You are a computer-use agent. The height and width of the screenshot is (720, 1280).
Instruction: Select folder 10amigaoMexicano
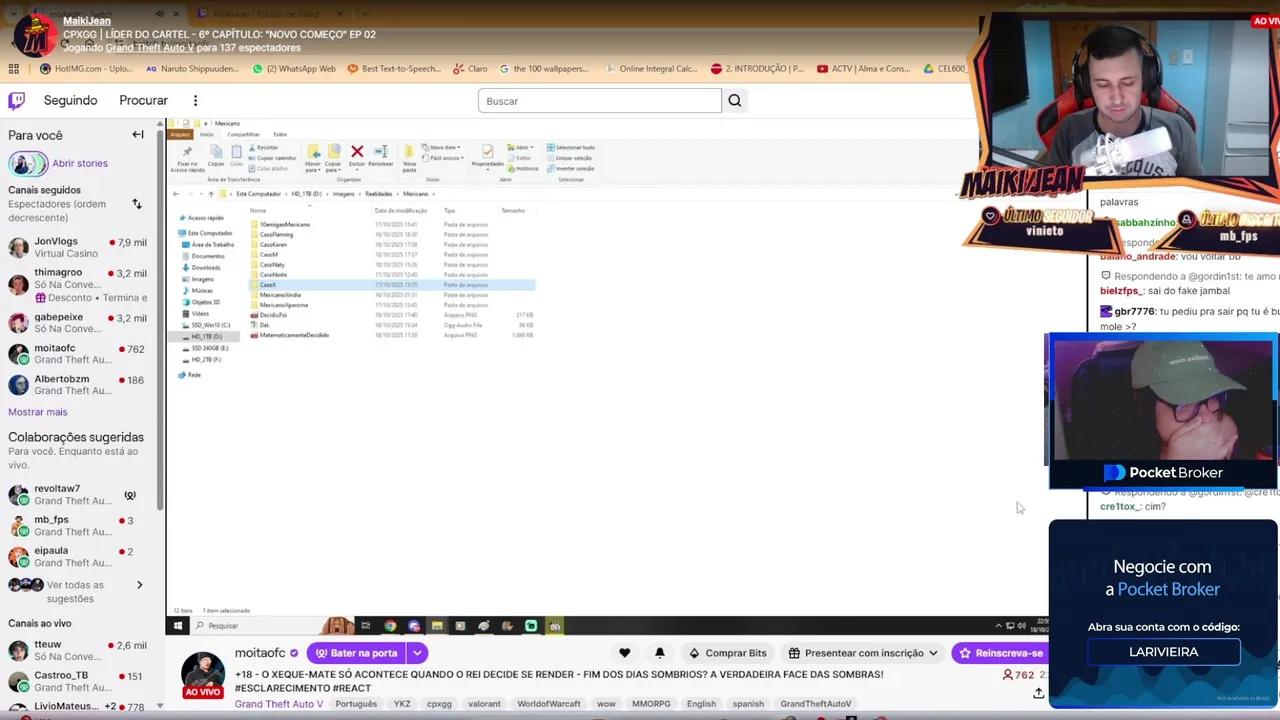(285, 224)
